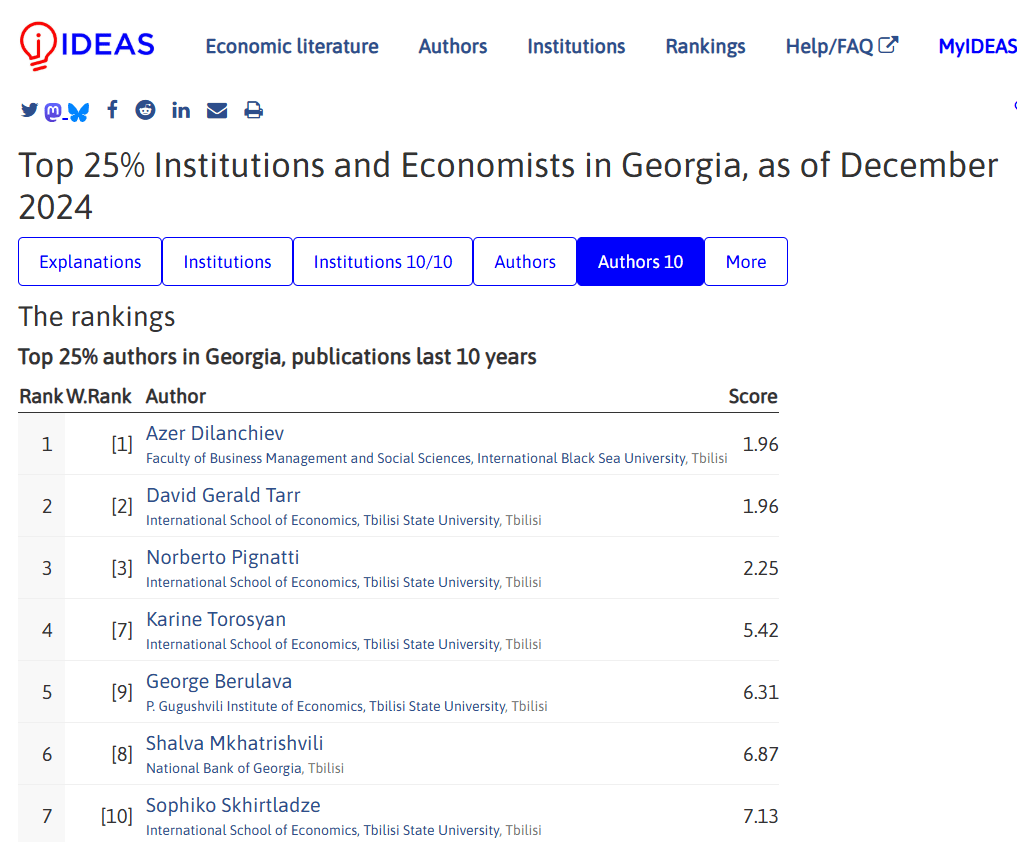Open Azer Dilanchiev author page
Image resolution: width=1017 pixels, height=842 pixels.
point(215,433)
